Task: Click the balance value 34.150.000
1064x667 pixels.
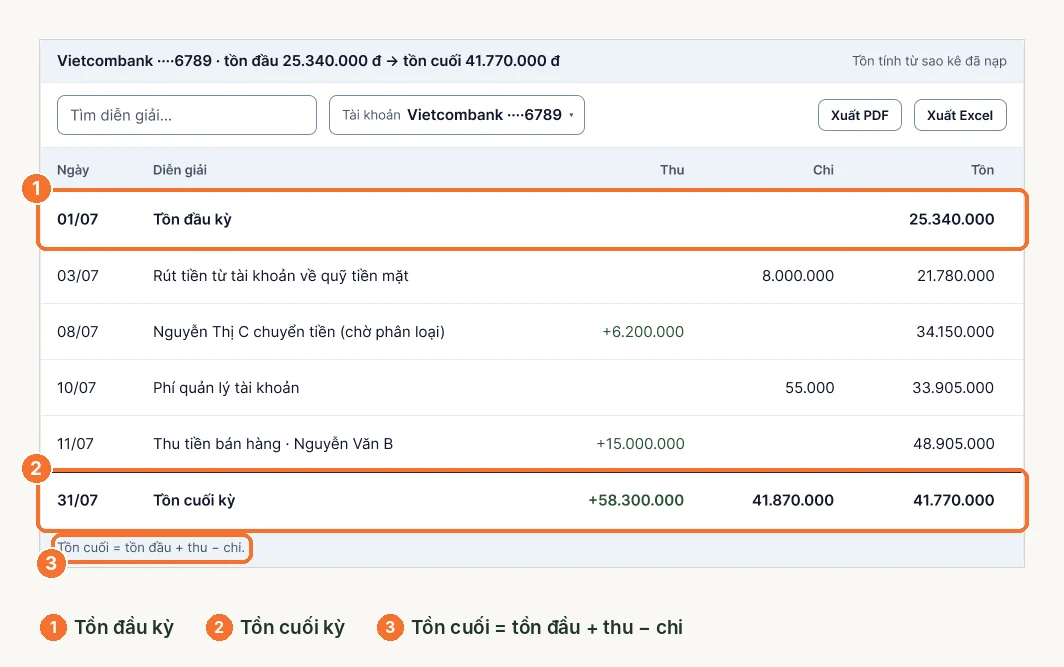Action: [955, 332]
